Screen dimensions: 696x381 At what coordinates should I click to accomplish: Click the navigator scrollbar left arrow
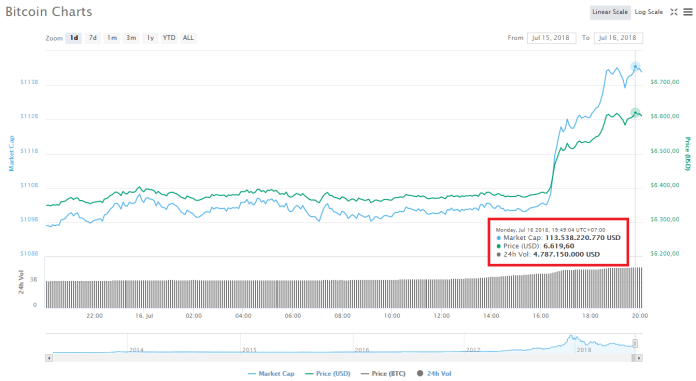point(49,358)
